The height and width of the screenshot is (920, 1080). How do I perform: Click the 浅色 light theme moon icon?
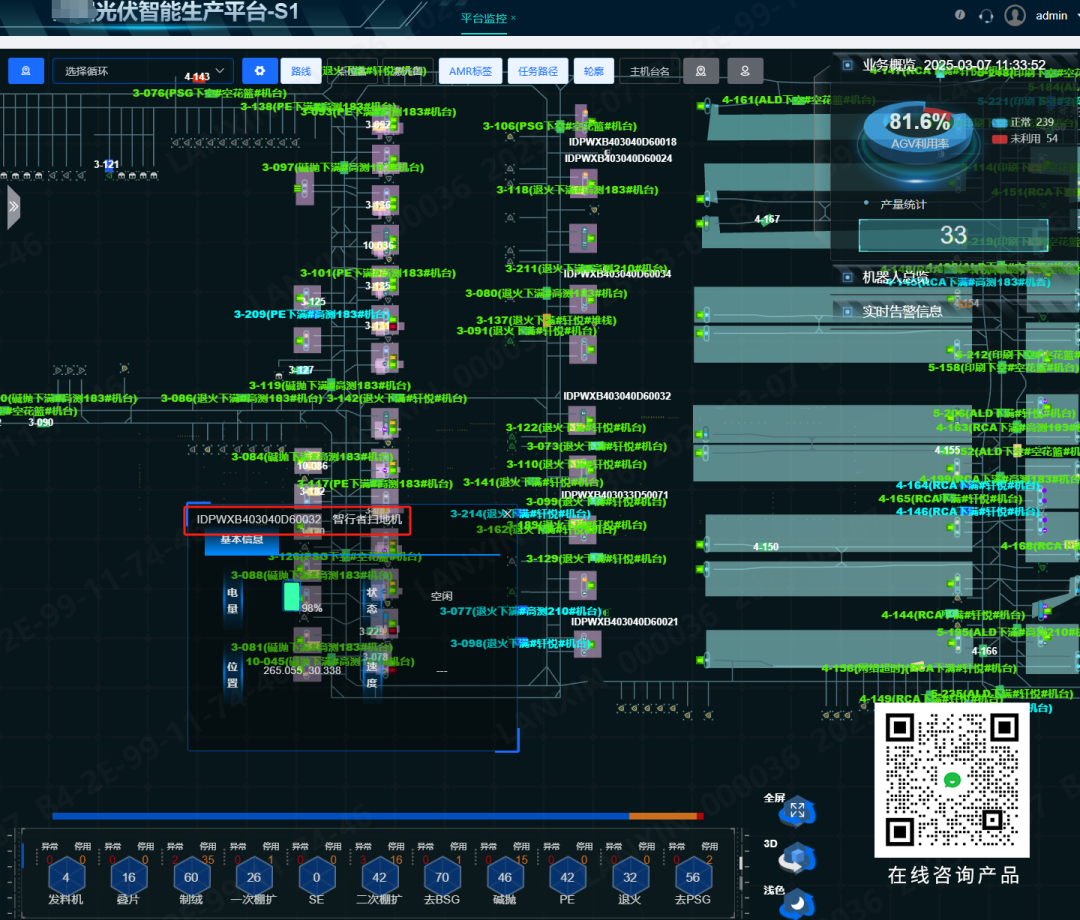pyautogui.click(x=797, y=902)
